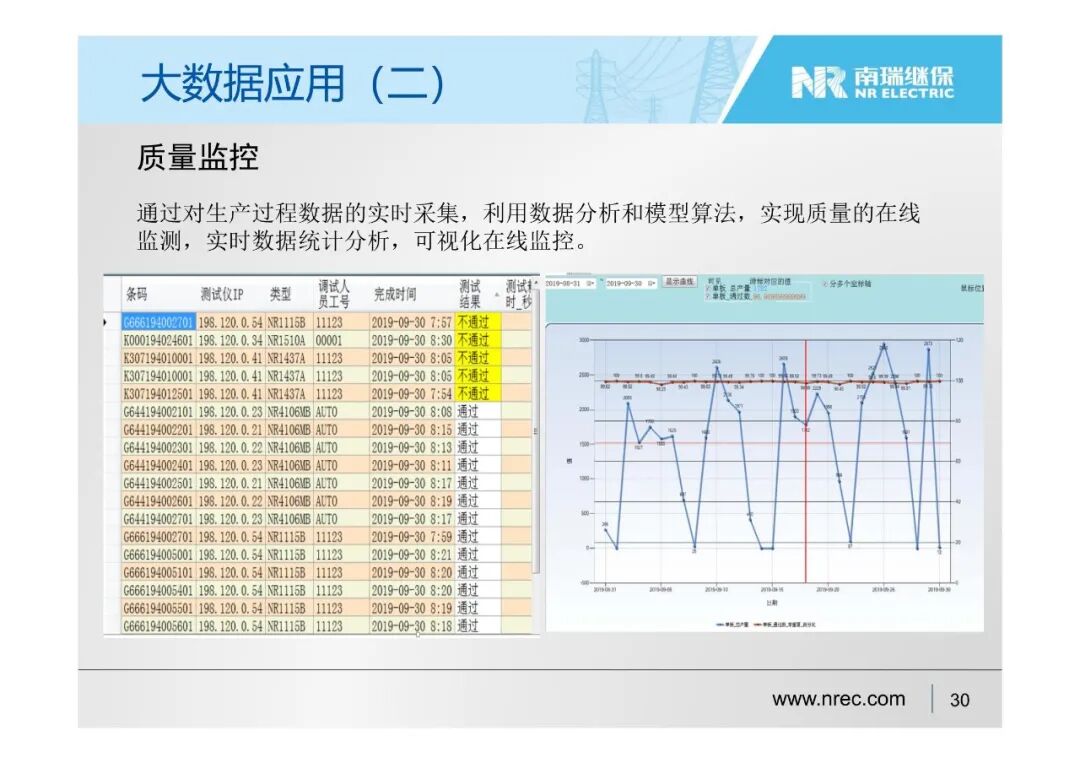Screen dimensions: 1080x763
Task: Click completion time 2019-09-30 7:54
Action: tap(411, 394)
